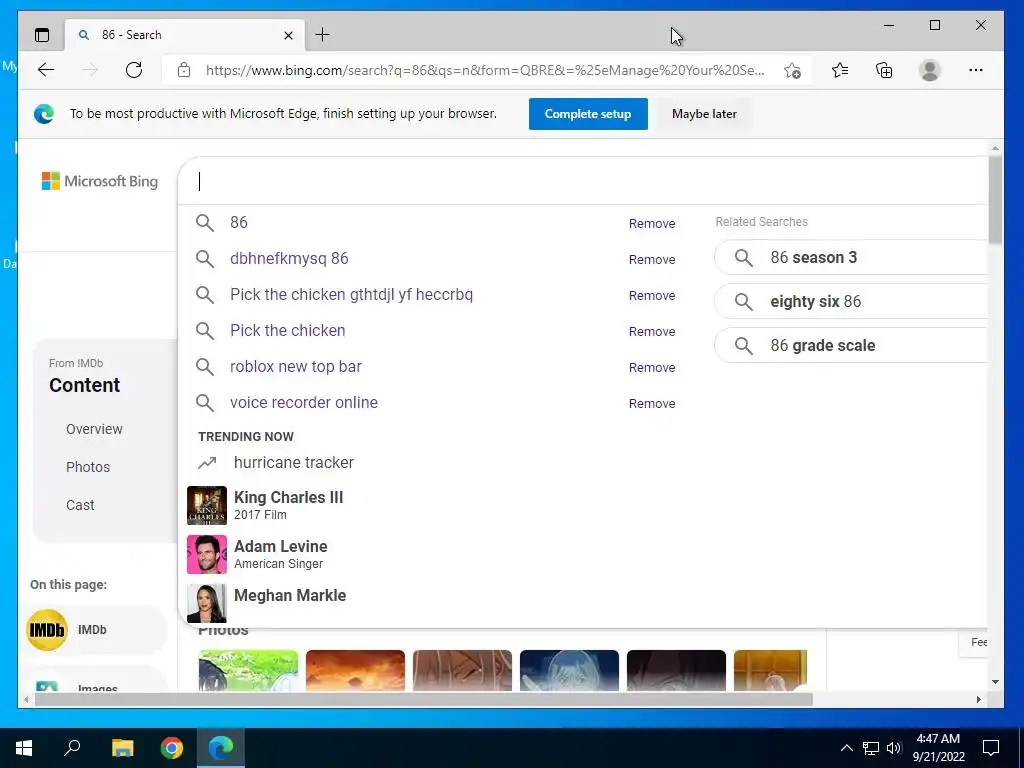Image resolution: width=1024 pixels, height=768 pixels.
Task: Open network status tray icon
Action: coord(871,748)
